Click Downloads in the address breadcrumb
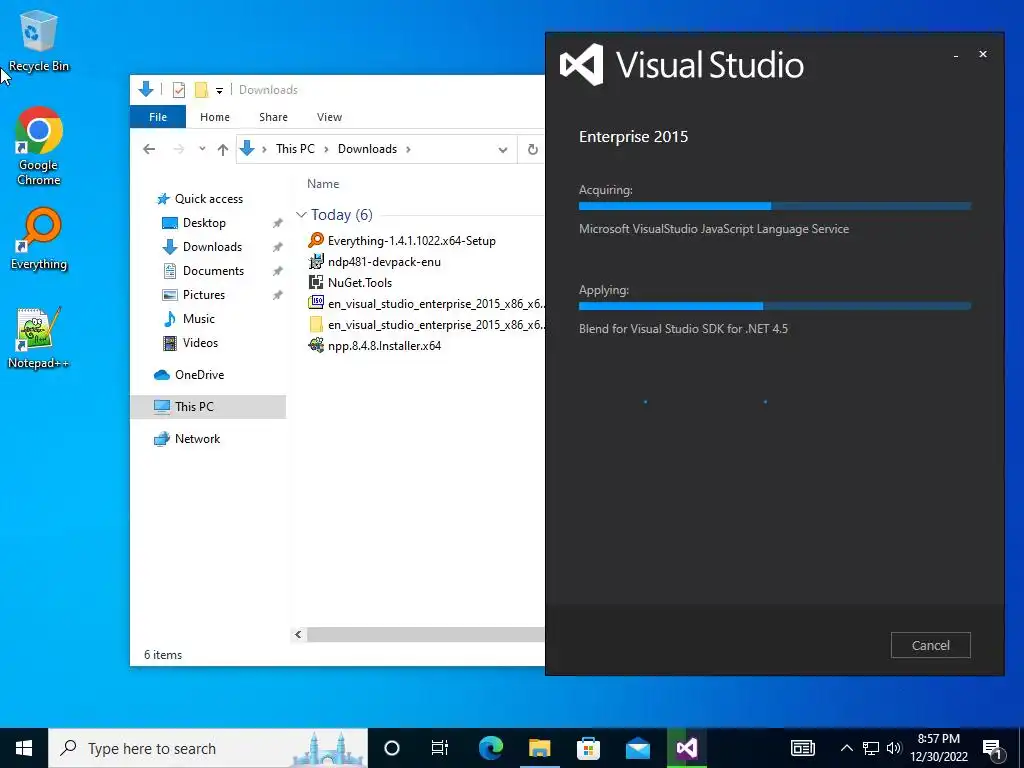Image resolution: width=1024 pixels, height=768 pixels. [367, 149]
